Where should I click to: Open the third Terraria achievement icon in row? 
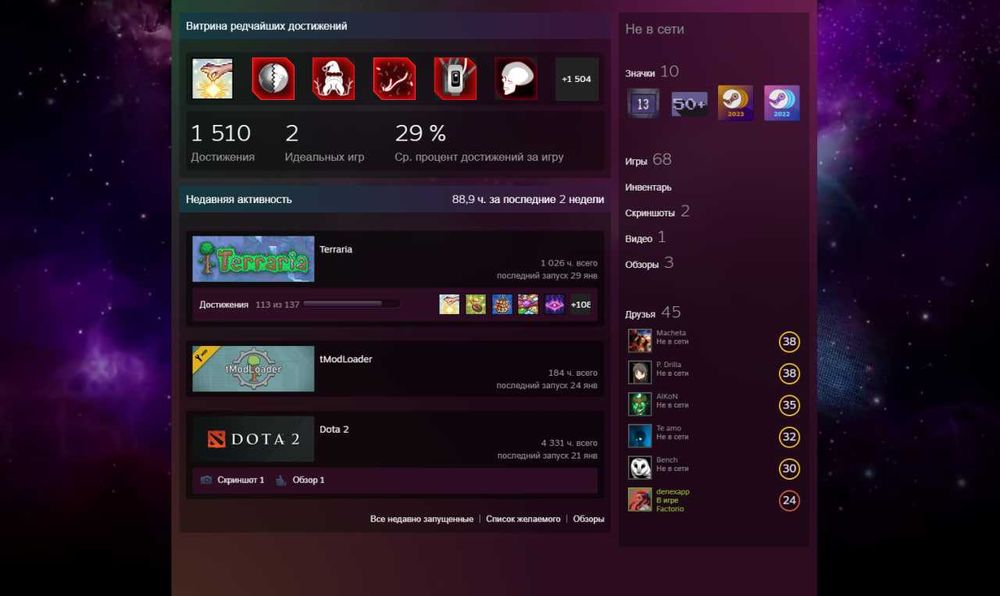click(502, 305)
